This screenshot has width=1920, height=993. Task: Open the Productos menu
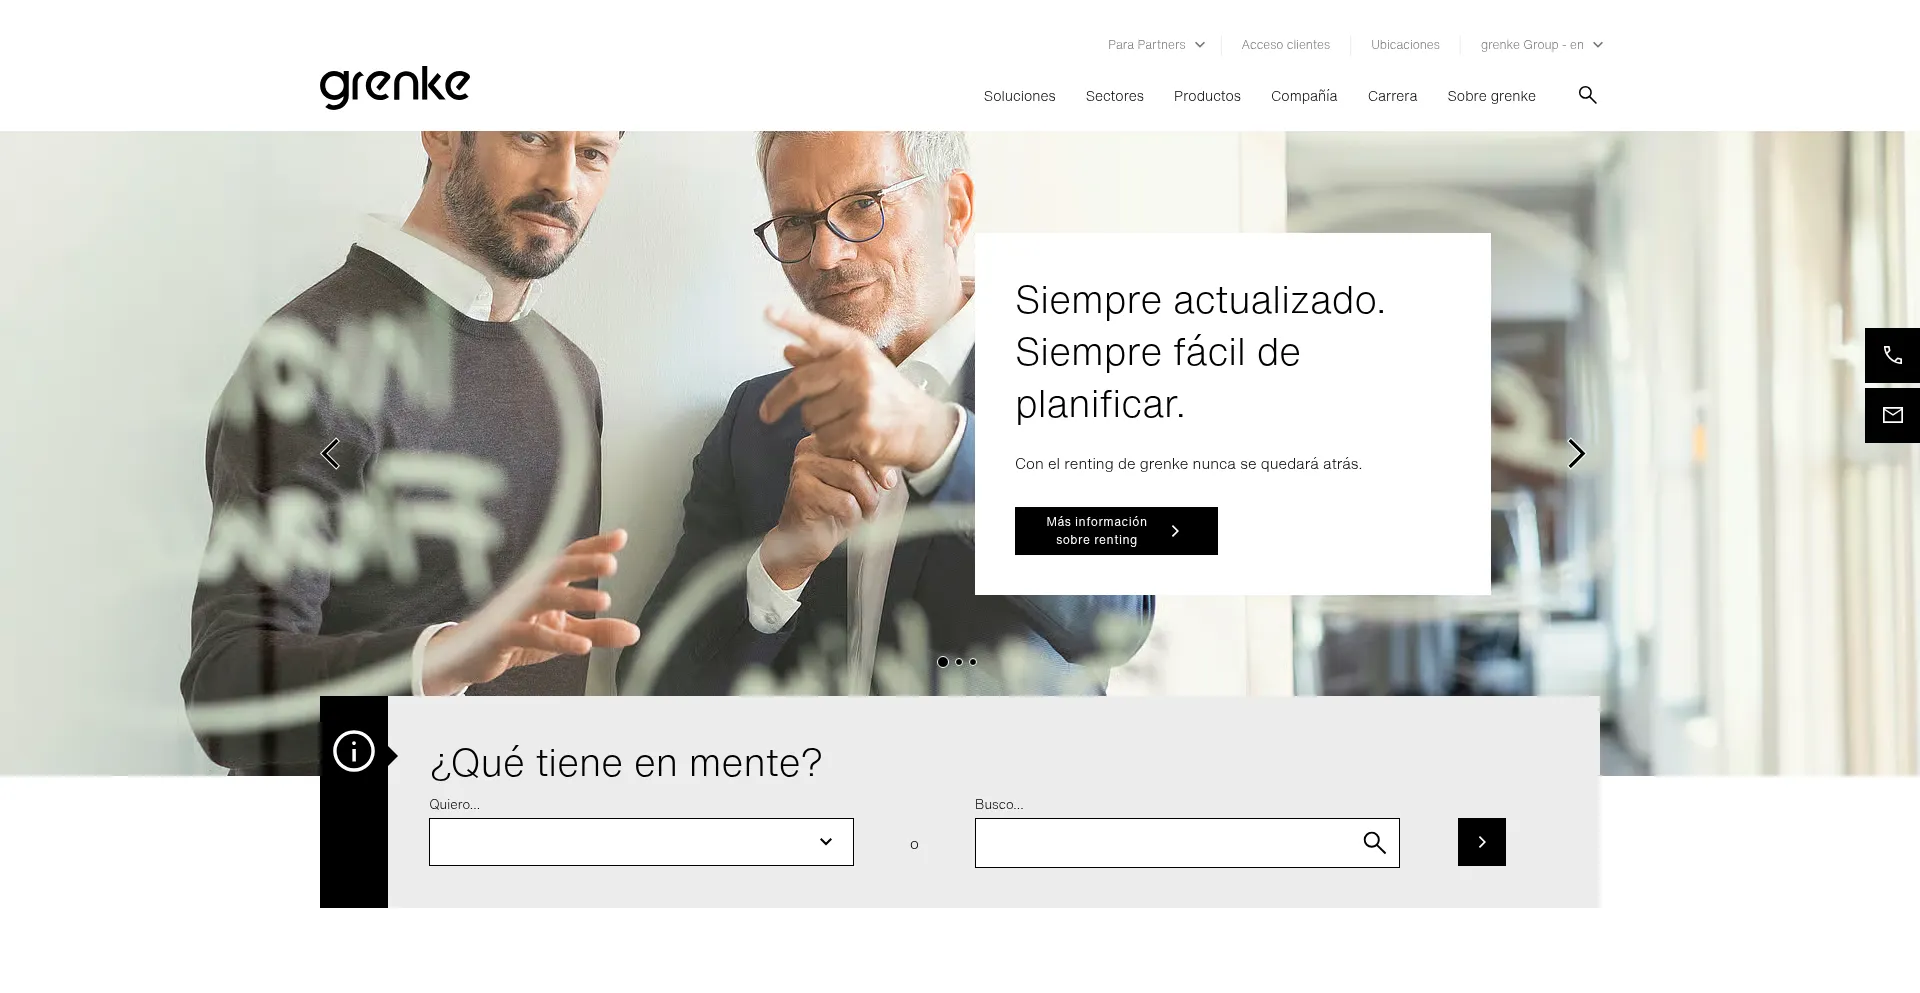tap(1207, 96)
